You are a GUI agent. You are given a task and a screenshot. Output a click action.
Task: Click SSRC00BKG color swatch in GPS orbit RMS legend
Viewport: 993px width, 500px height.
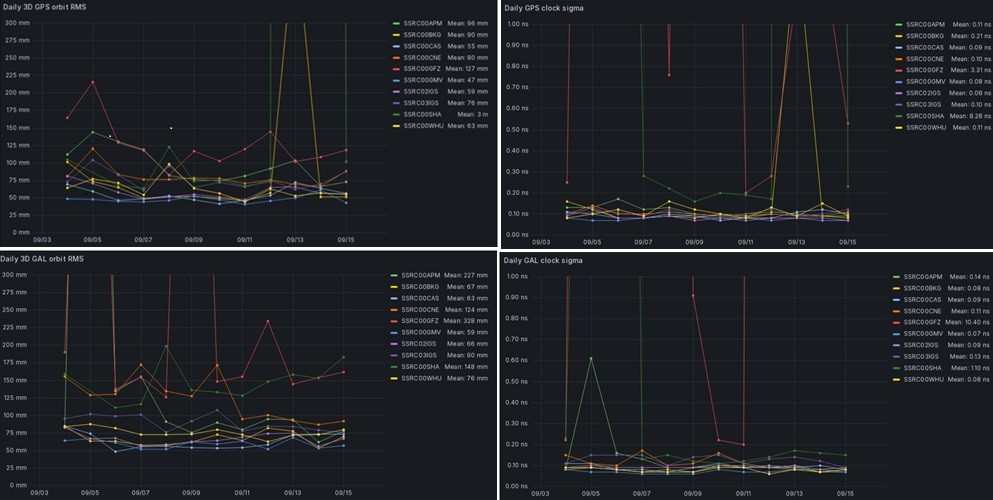pyautogui.click(x=396, y=35)
